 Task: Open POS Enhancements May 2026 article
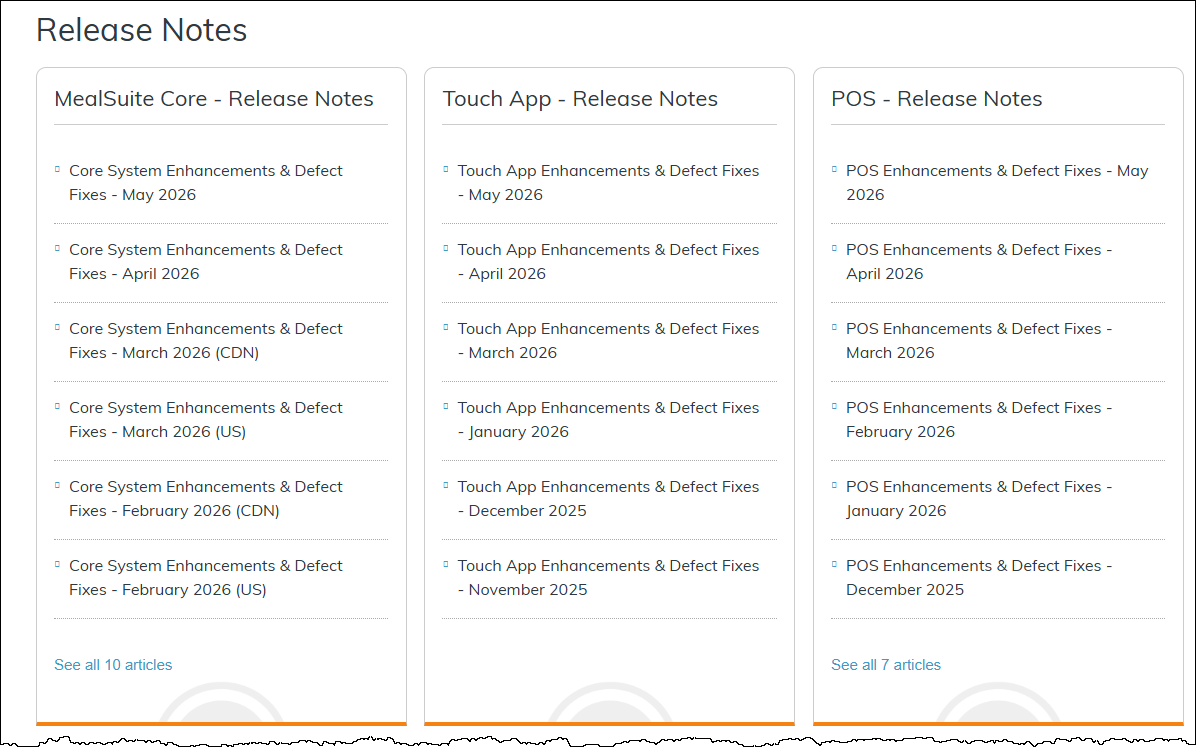coord(997,182)
